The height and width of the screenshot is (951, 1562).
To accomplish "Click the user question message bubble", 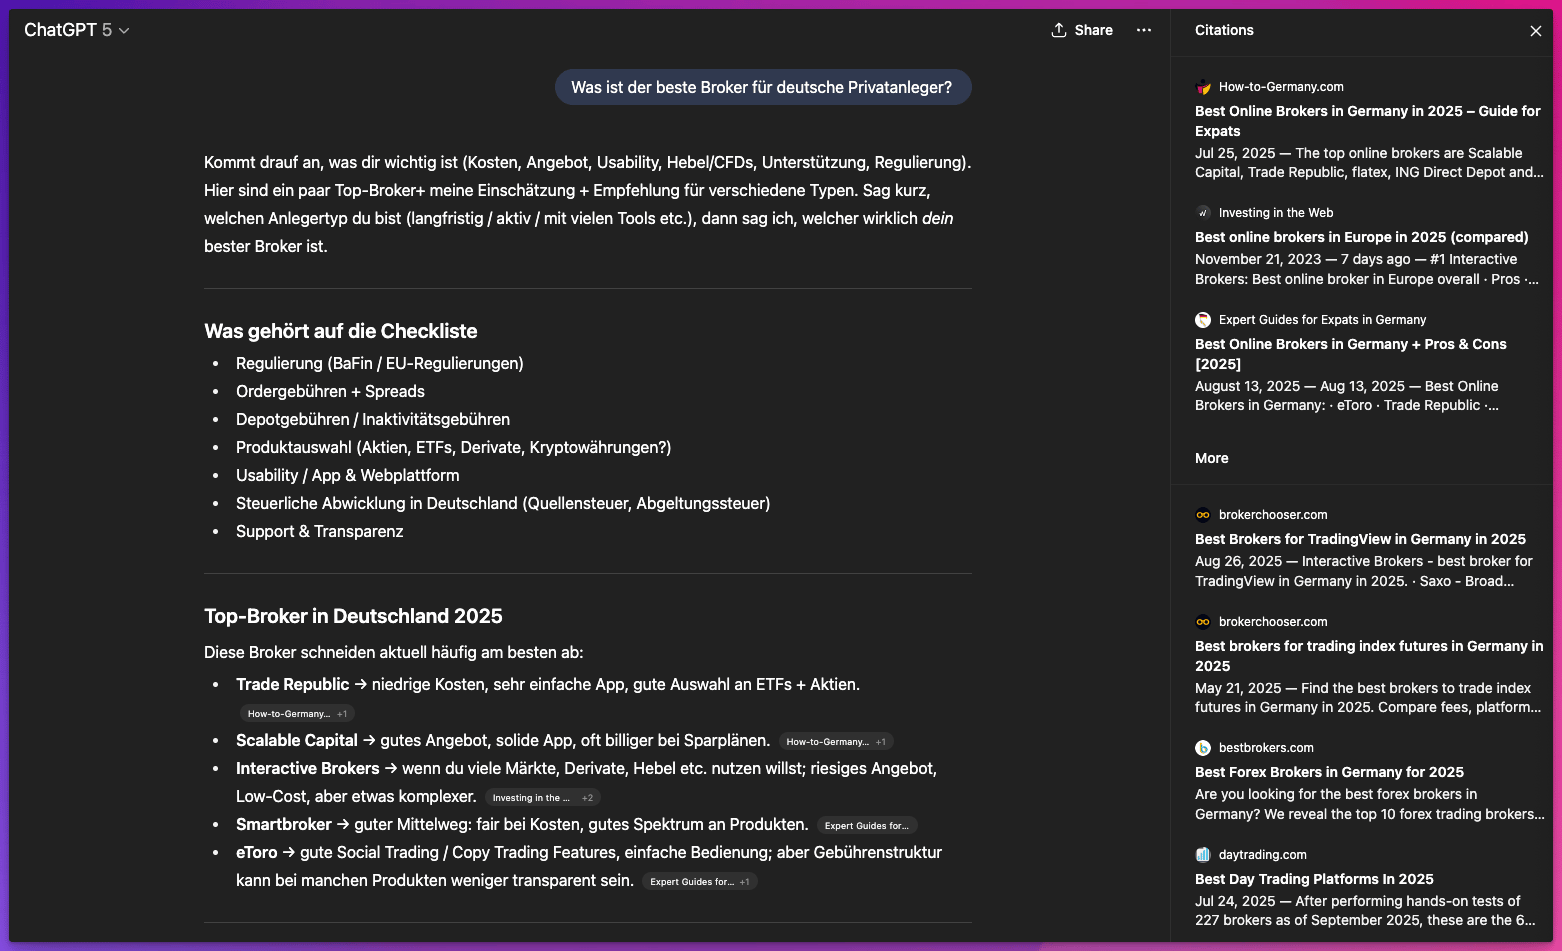I will coord(763,88).
